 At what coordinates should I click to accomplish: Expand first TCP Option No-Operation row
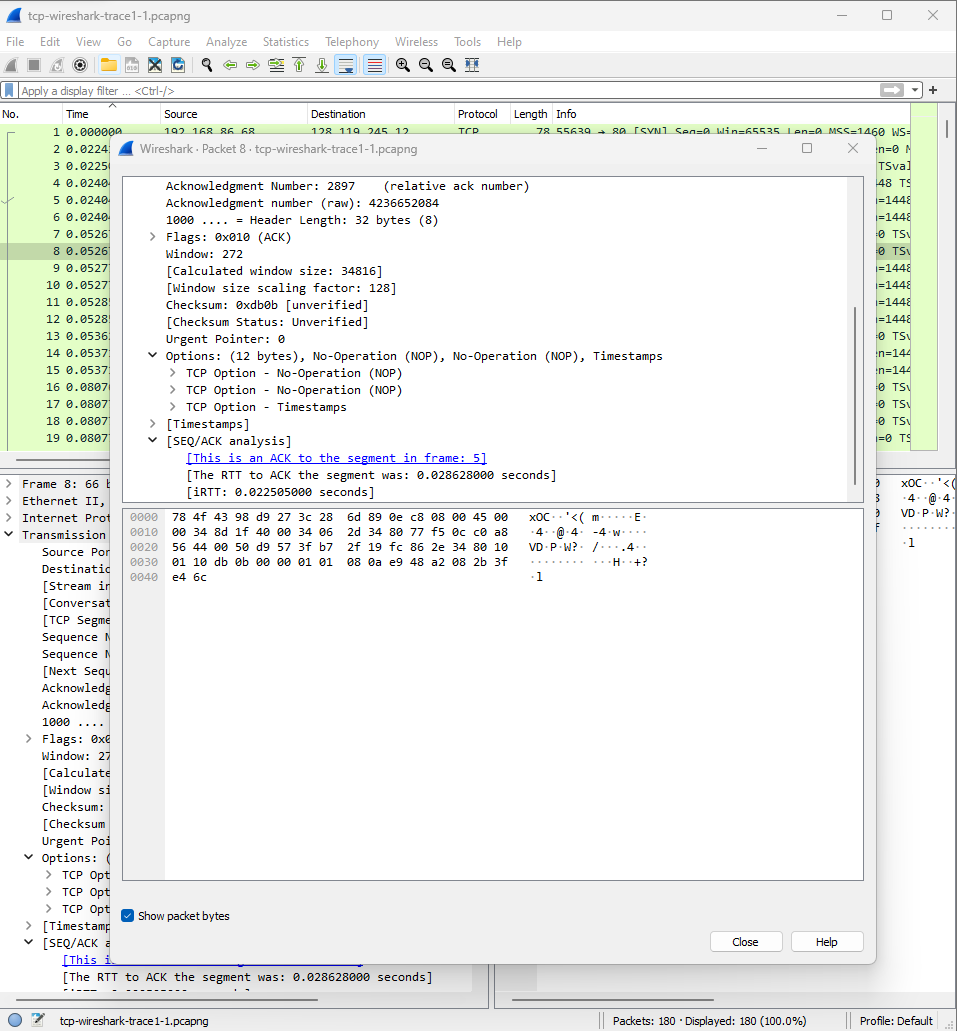(172, 373)
